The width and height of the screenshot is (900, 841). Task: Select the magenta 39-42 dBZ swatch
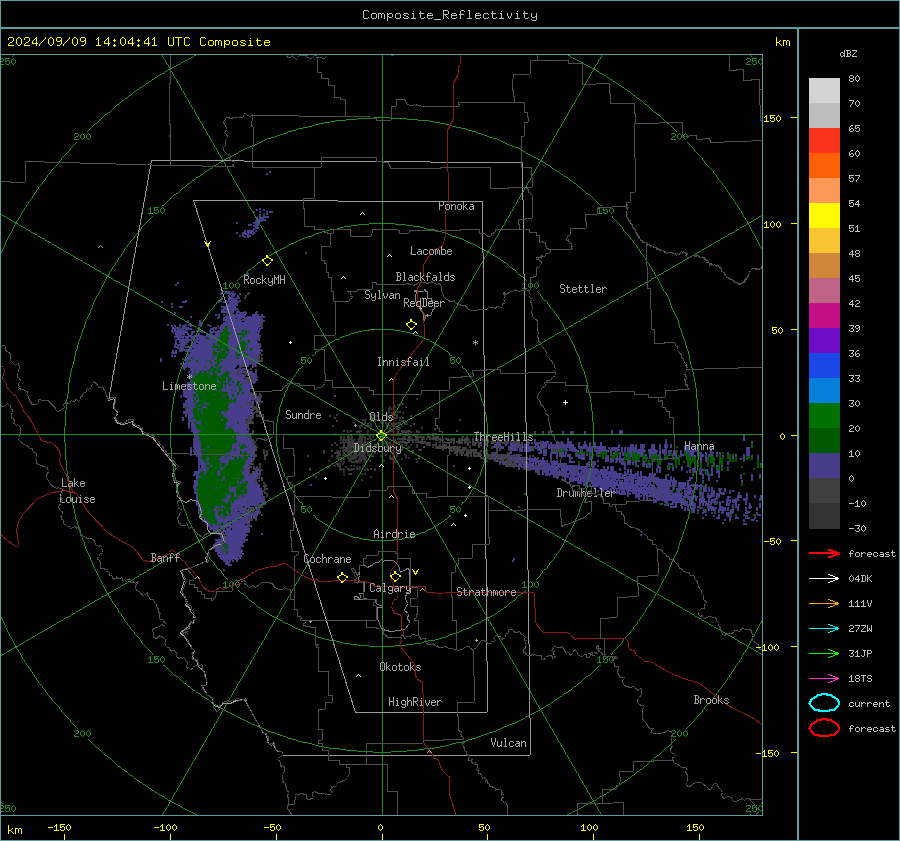click(824, 316)
